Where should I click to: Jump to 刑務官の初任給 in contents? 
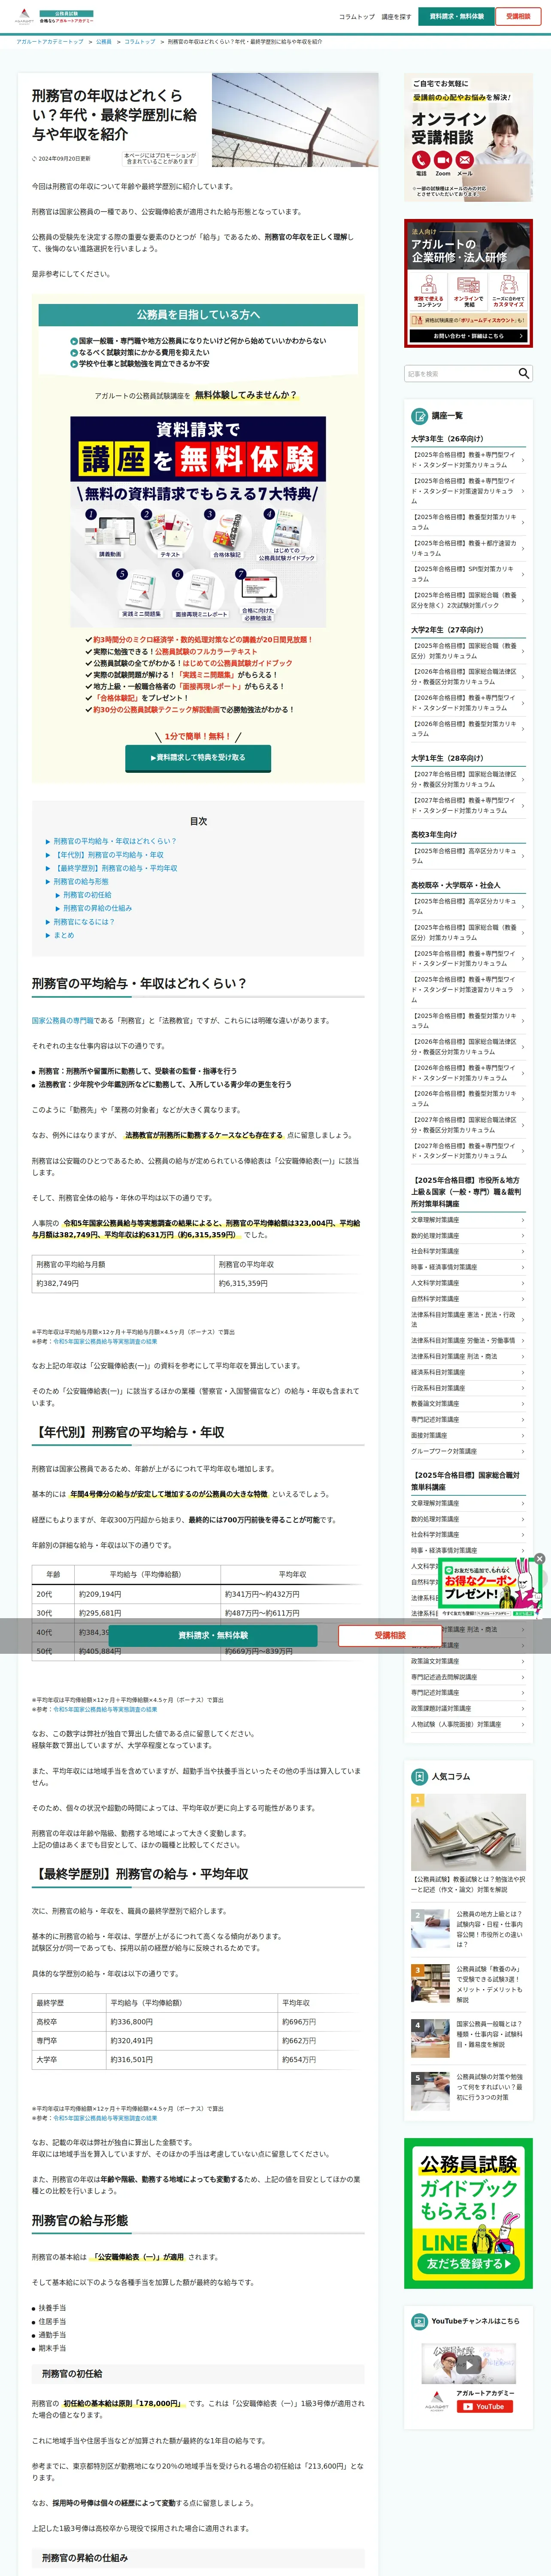pos(87,895)
